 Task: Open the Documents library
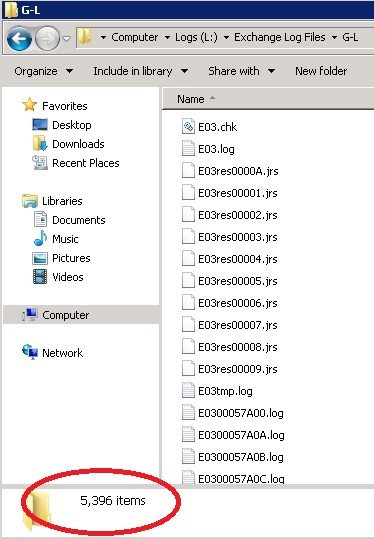click(x=79, y=220)
